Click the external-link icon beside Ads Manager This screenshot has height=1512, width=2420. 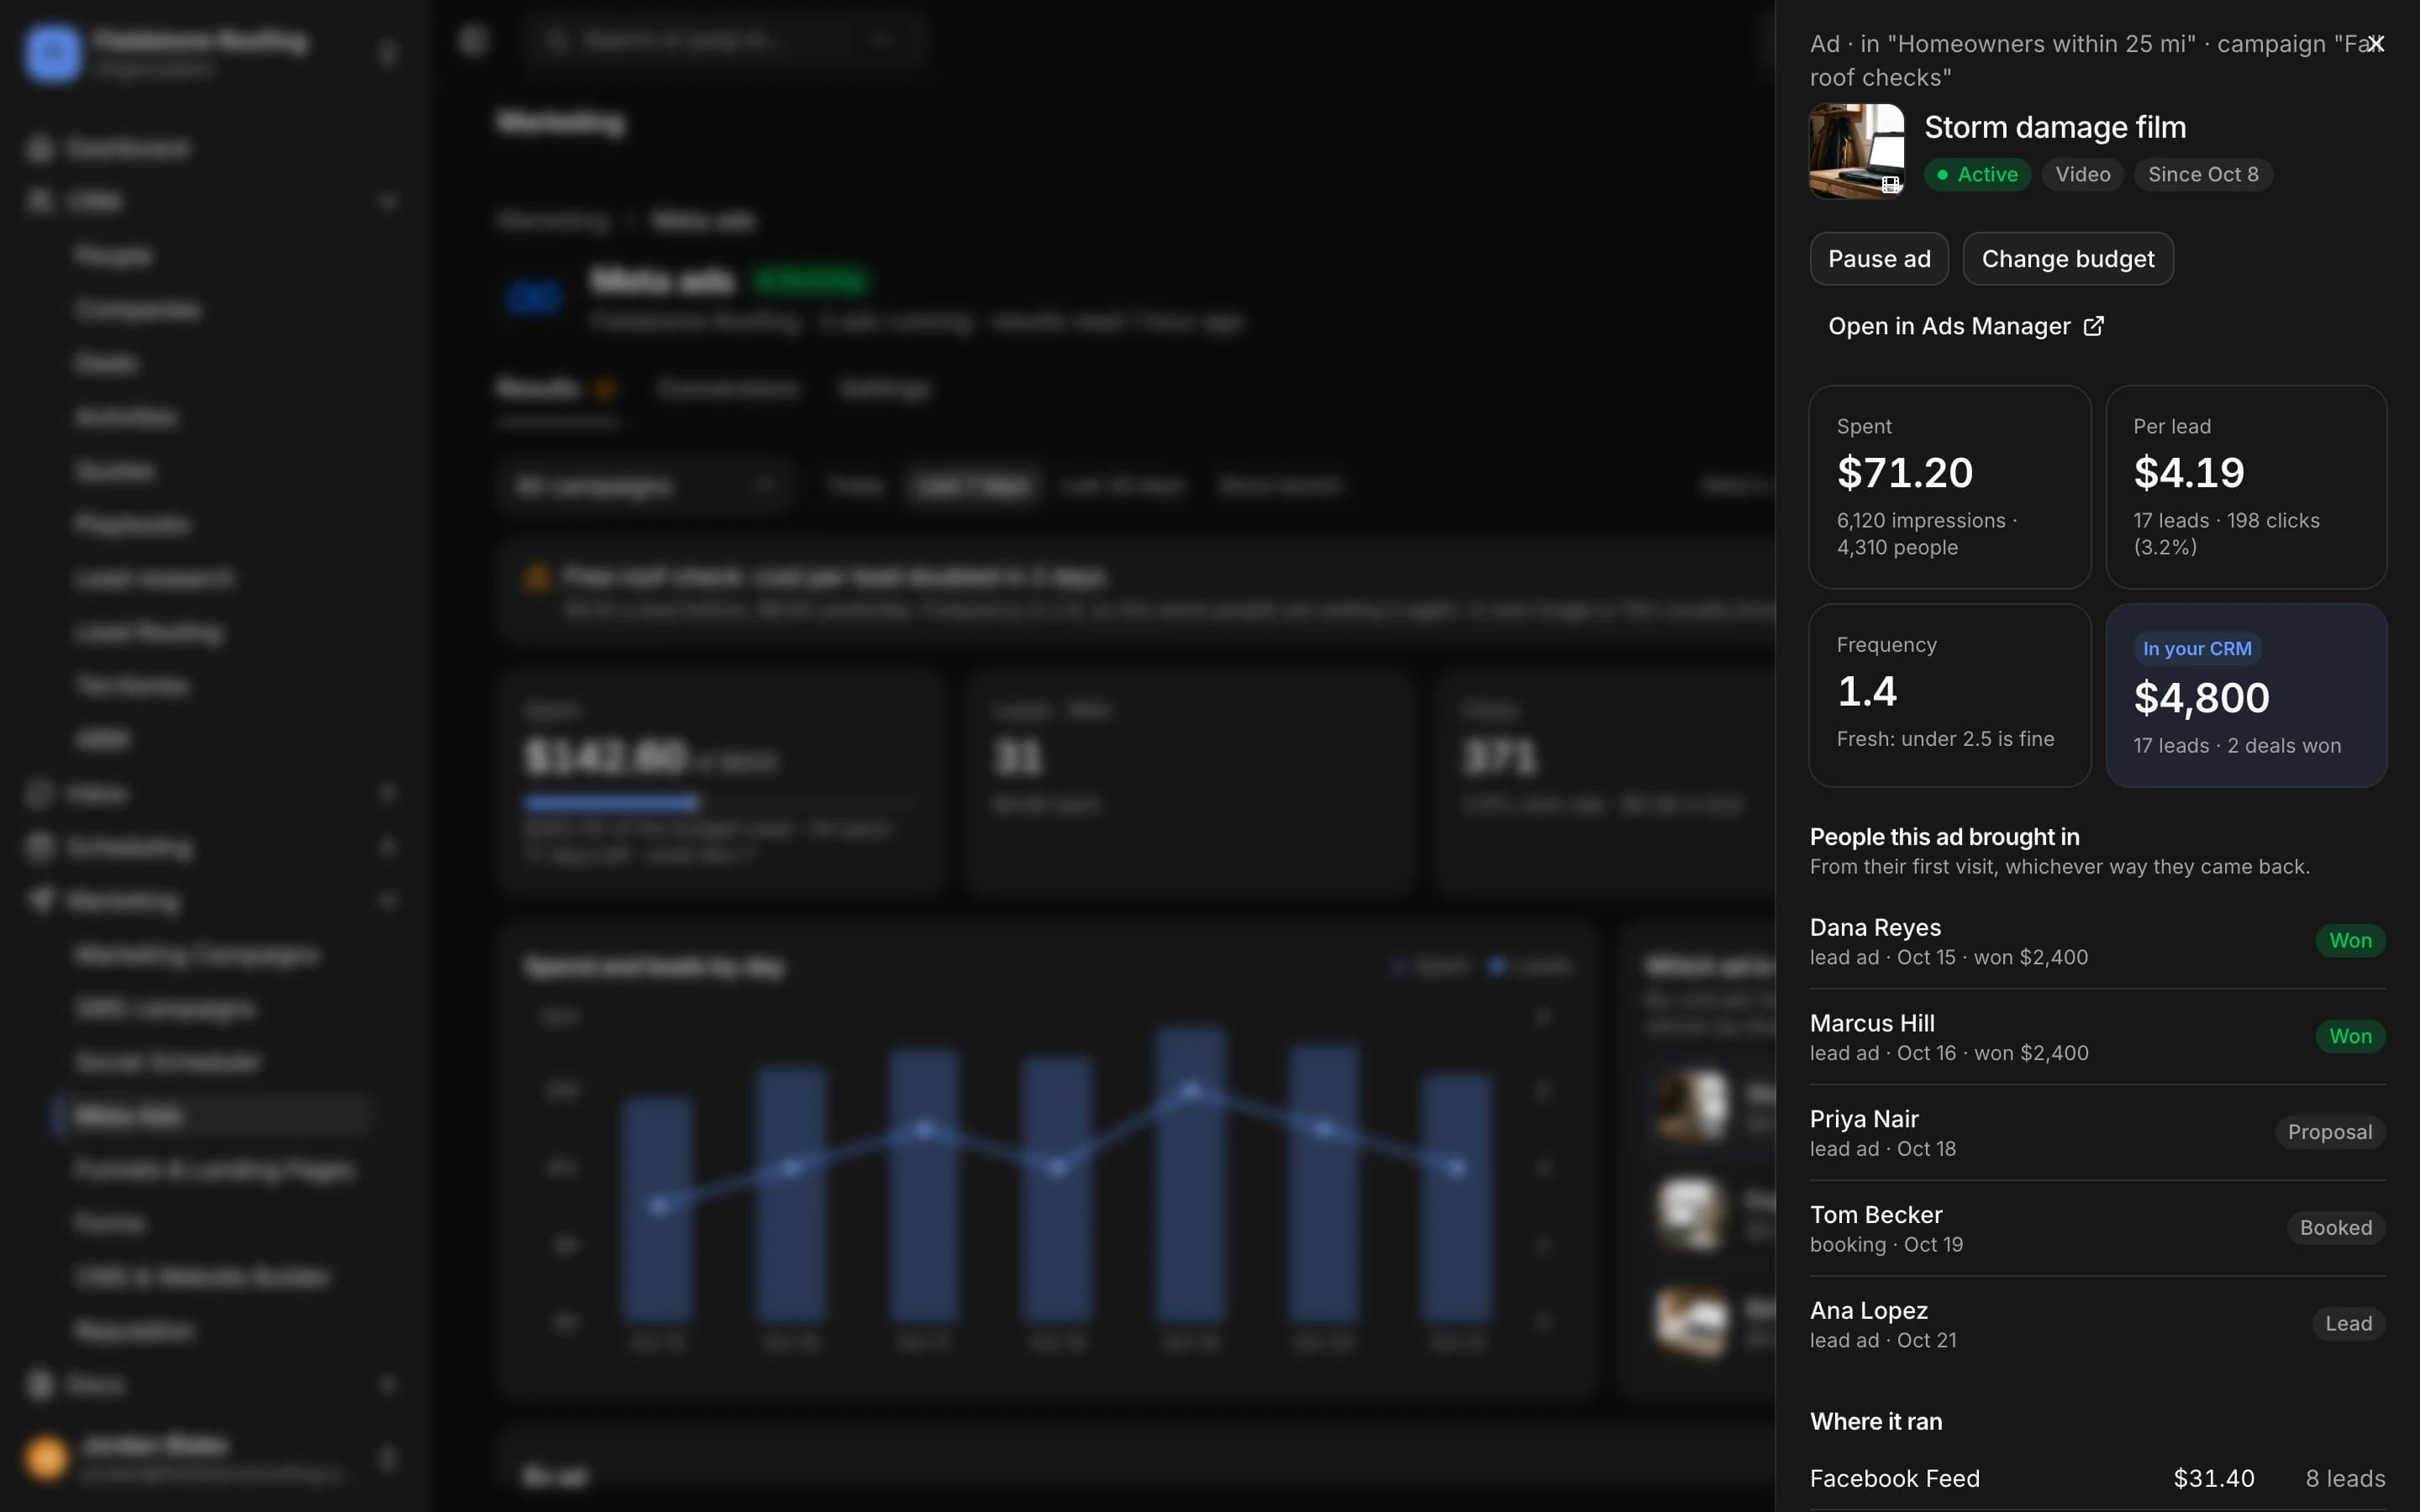(x=2093, y=326)
